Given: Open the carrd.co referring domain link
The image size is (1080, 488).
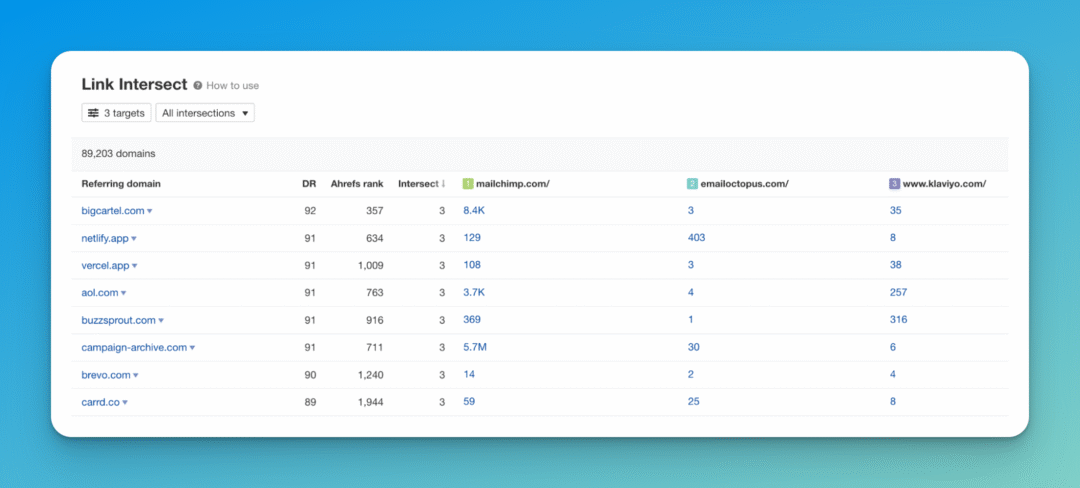Looking at the screenshot, I should [101, 402].
